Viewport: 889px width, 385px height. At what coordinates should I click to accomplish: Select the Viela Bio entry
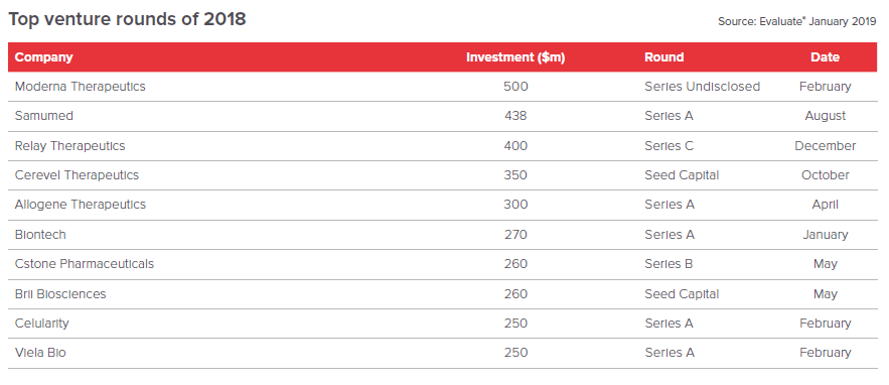tap(40, 353)
